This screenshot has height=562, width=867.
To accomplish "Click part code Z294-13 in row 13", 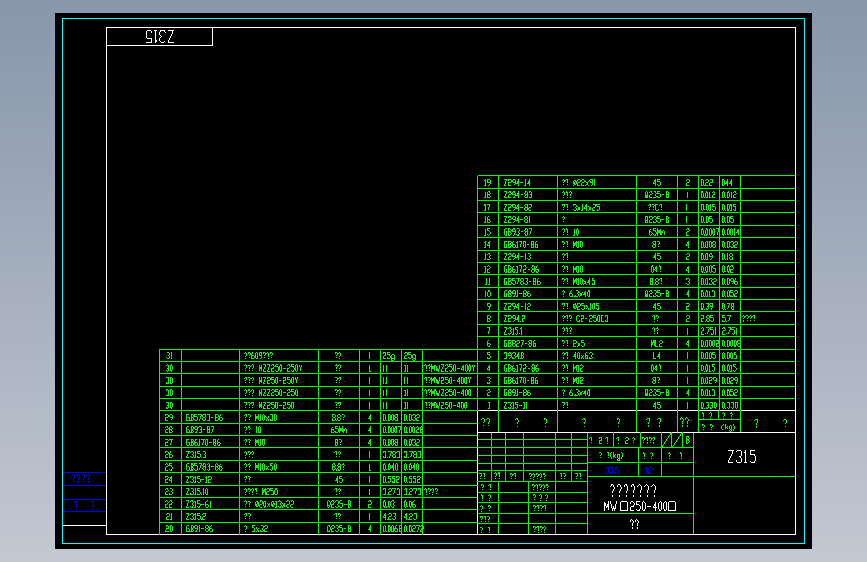I will (517, 257).
